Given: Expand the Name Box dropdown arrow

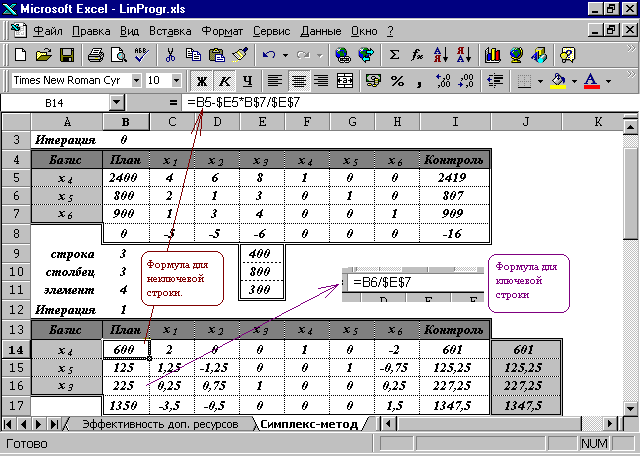Looking at the screenshot, I should pyautogui.click(x=116, y=102).
